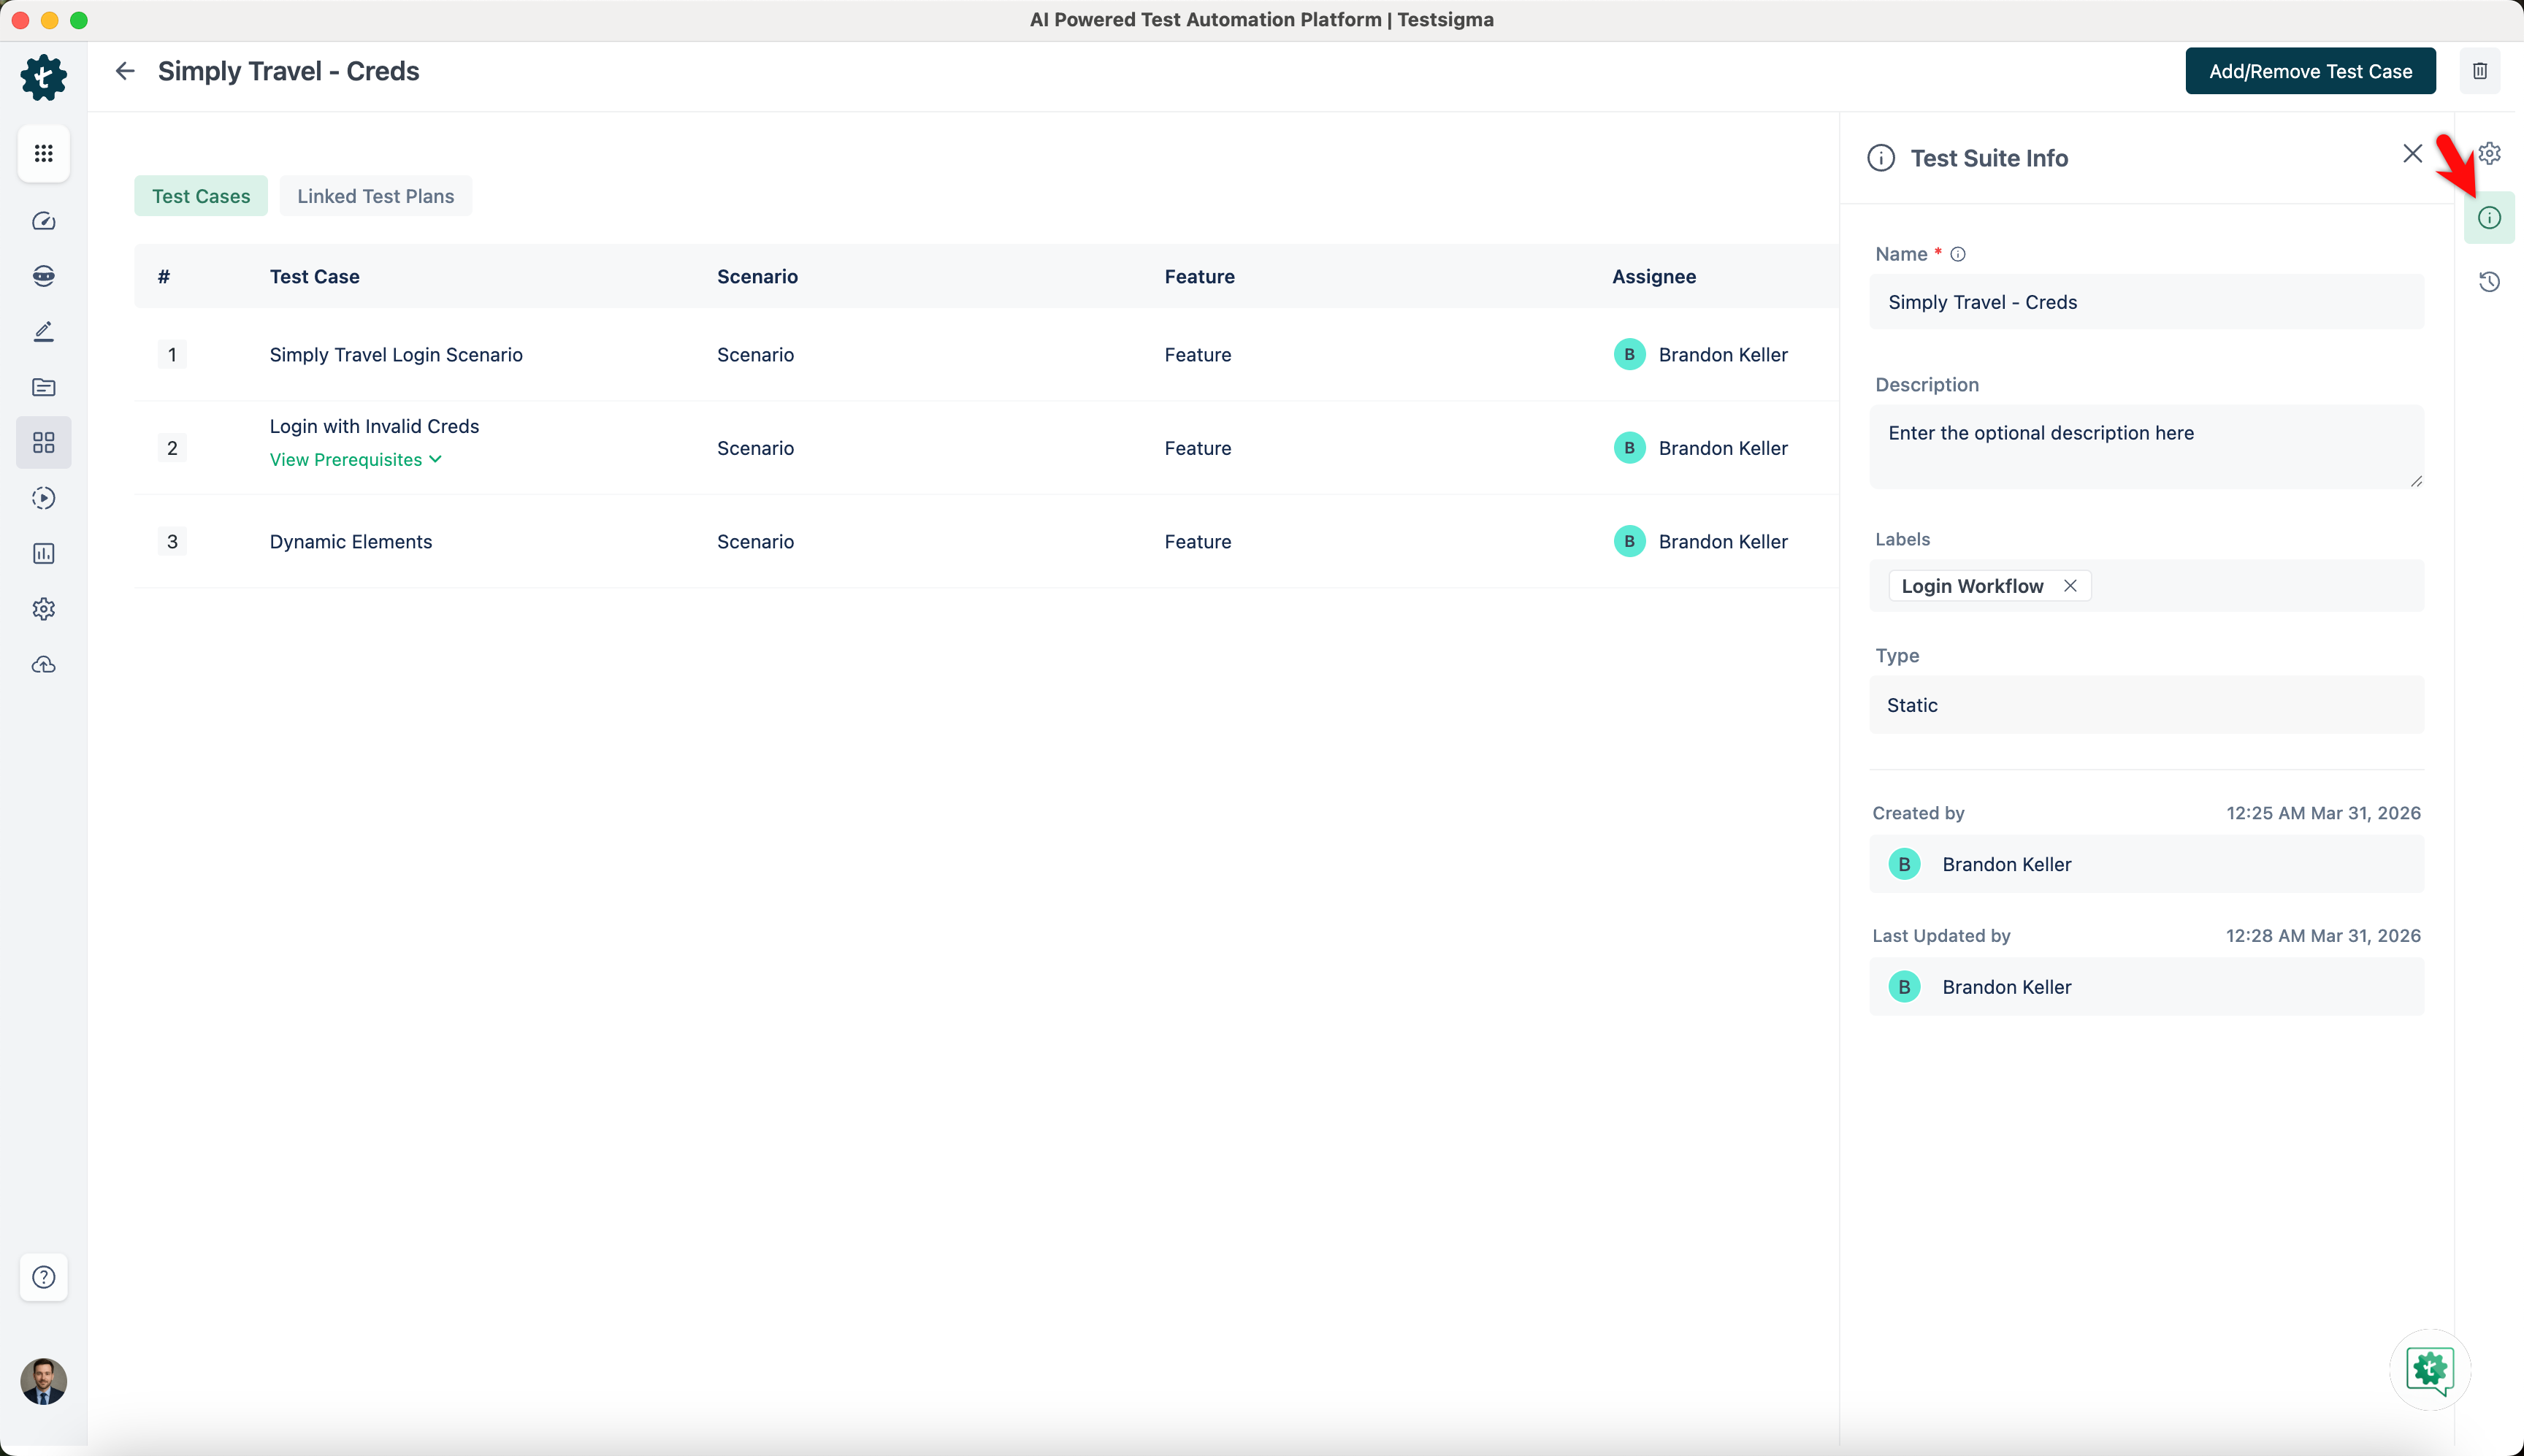Click the help question mark icon
This screenshot has width=2524, height=1456.
click(43, 1277)
